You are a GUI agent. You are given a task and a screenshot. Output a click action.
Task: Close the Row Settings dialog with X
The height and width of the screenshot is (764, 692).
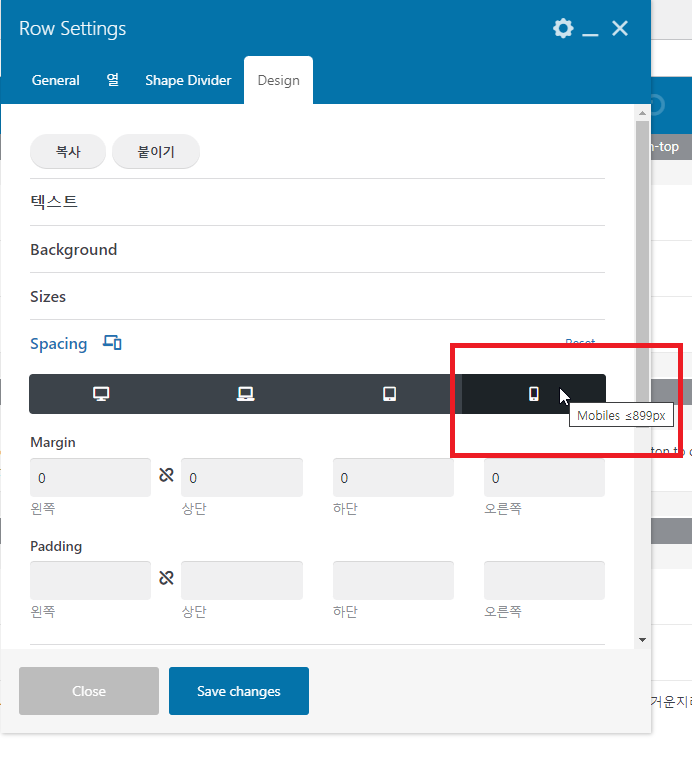620,28
